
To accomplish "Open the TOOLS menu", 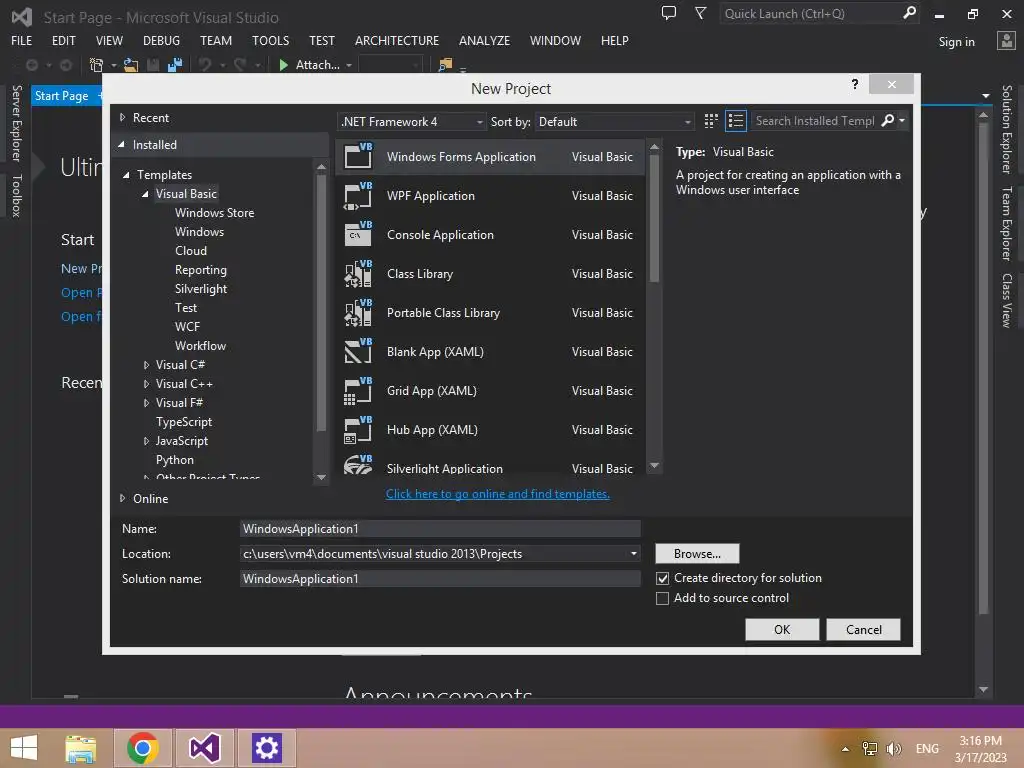I will 270,40.
